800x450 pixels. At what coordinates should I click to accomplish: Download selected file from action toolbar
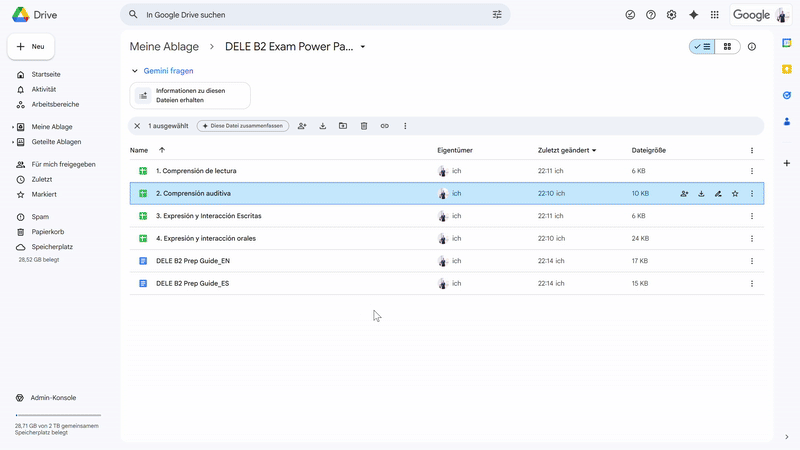coord(322,126)
